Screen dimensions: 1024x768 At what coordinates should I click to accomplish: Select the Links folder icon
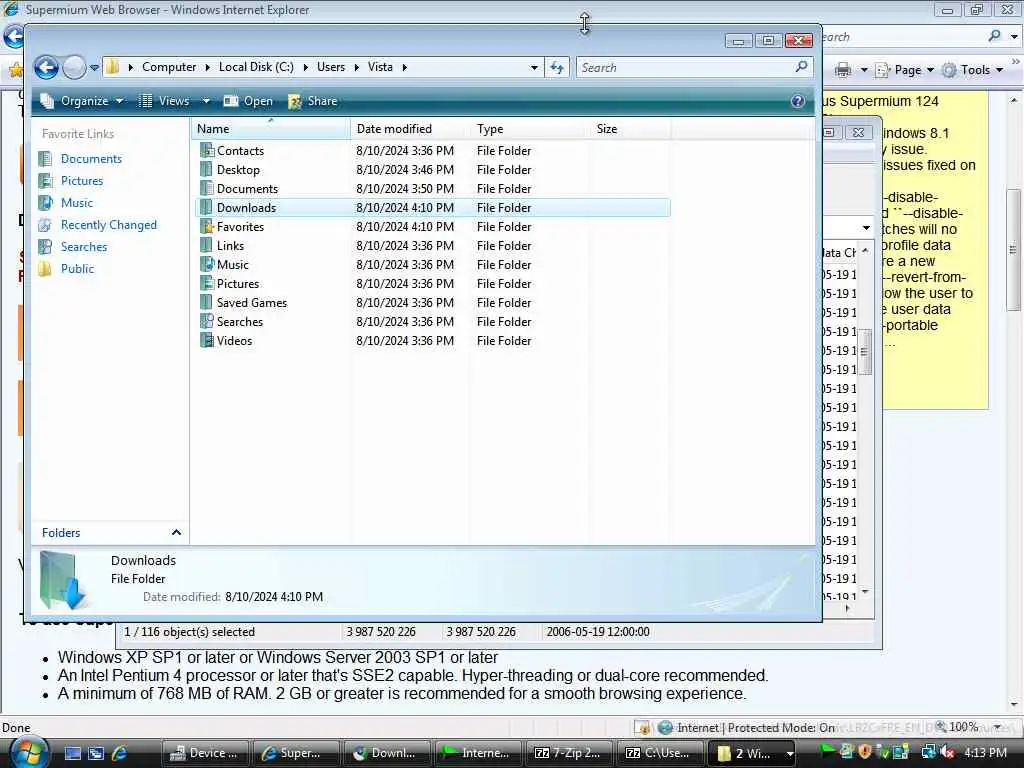[x=206, y=246]
